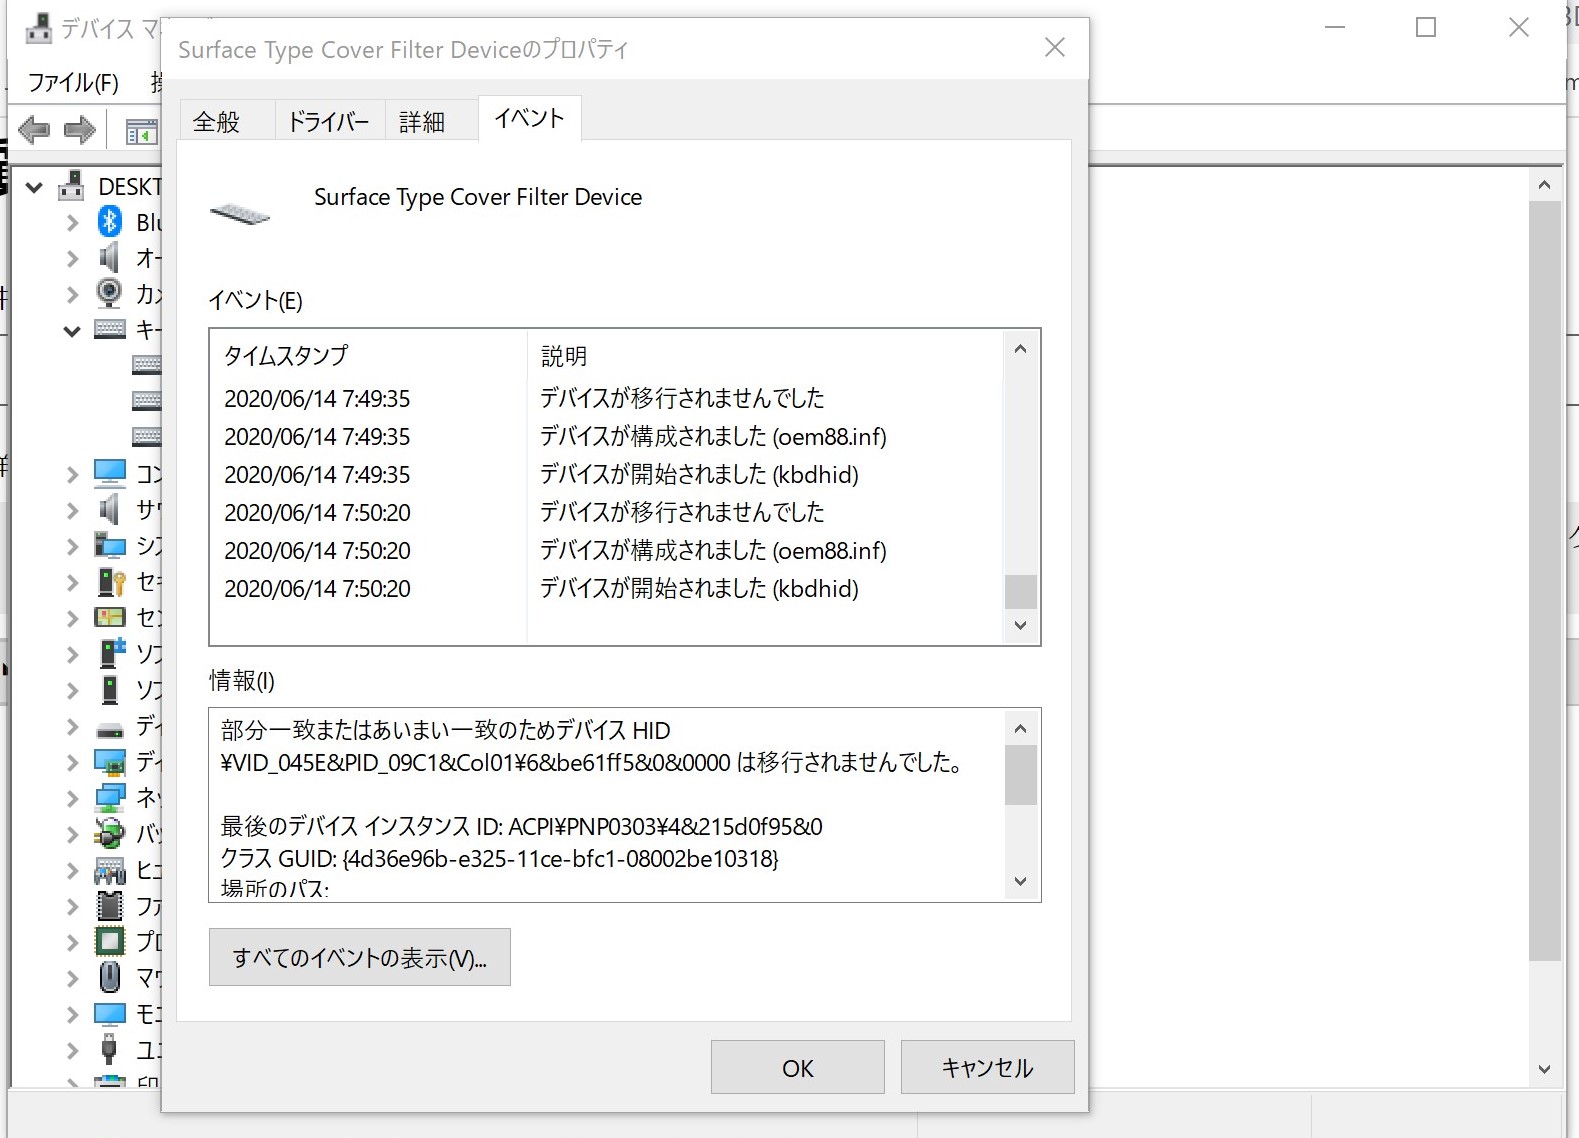
Task: Click the info box scroll down arrow
Action: 1020,881
